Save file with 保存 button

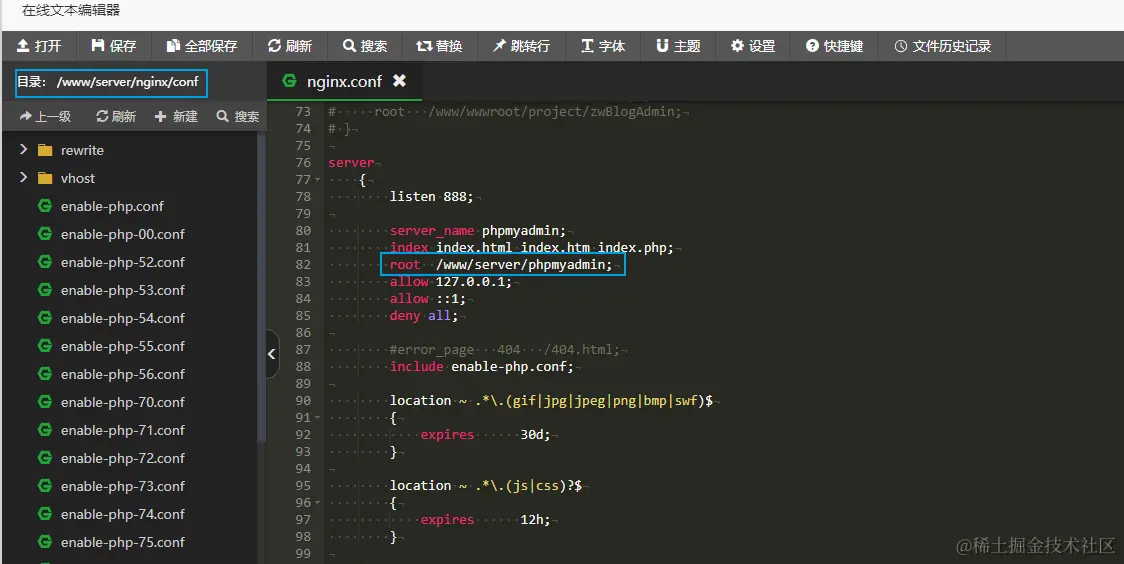click(x=113, y=46)
